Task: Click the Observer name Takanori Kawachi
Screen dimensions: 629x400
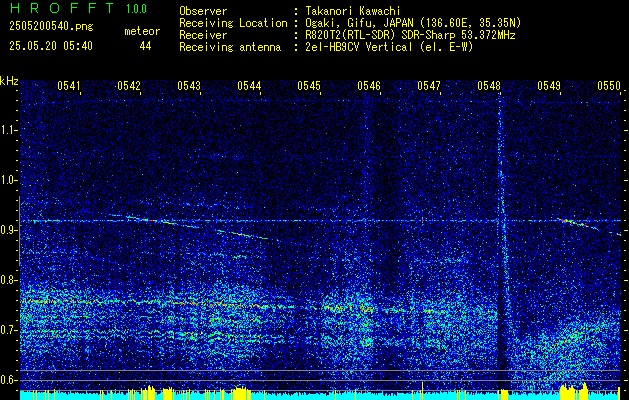Action: (x=352, y=11)
